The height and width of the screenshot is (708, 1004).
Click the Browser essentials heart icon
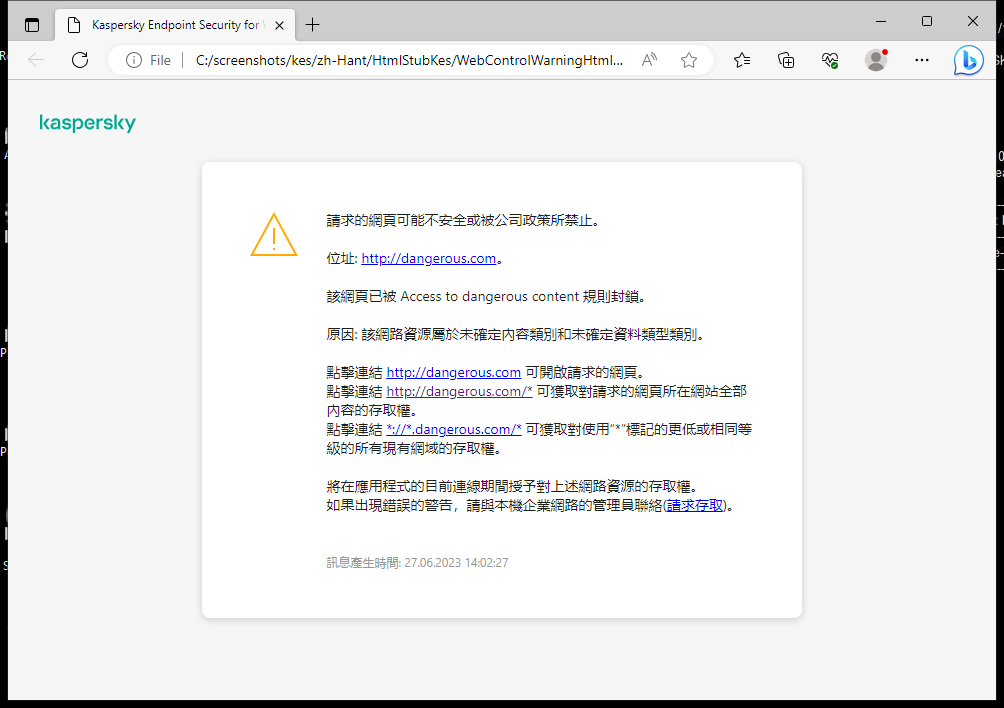pos(829,60)
